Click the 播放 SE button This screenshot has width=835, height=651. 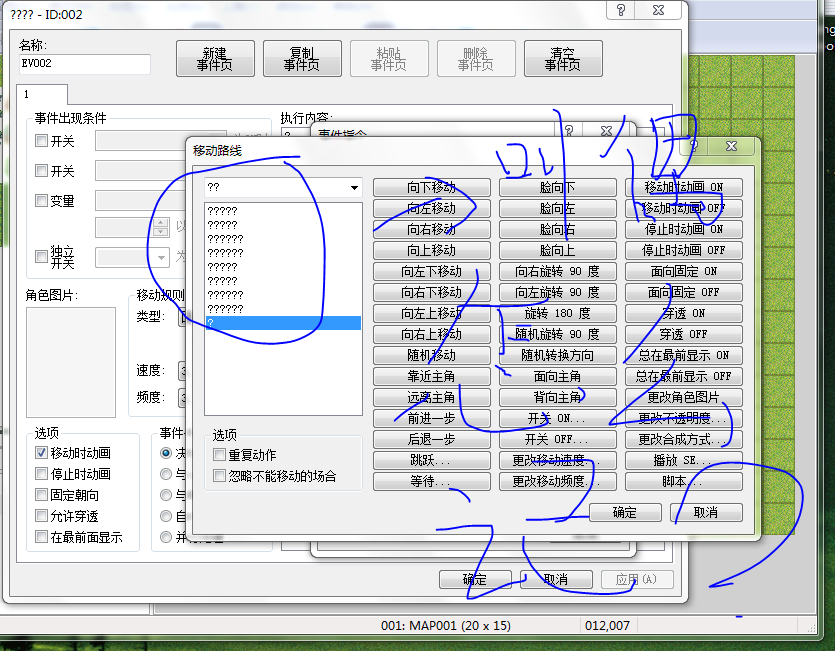[x=684, y=460]
